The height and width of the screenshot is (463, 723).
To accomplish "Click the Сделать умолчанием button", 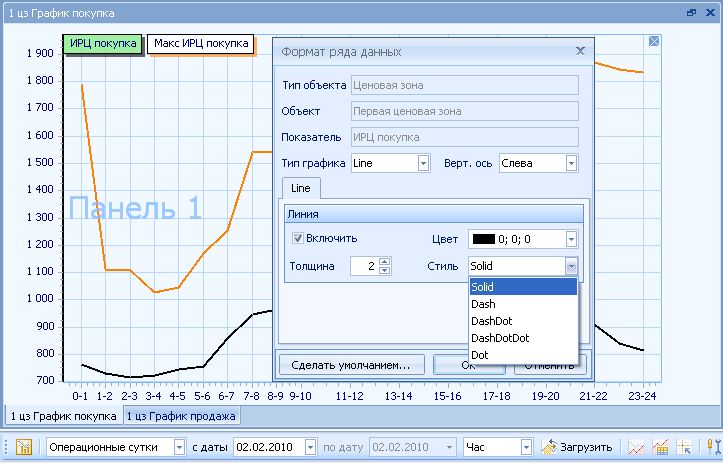I will point(350,364).
